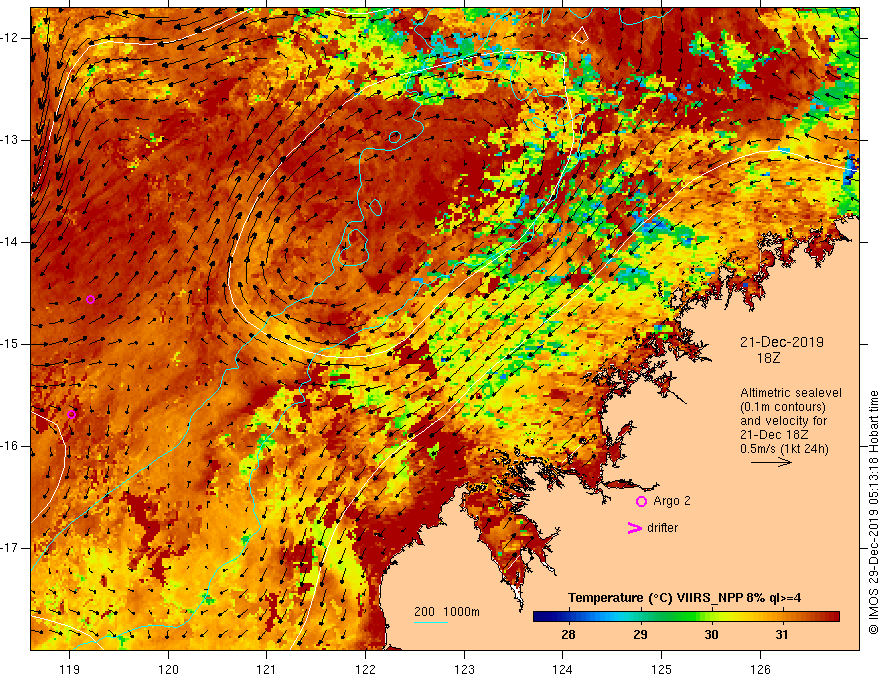The width and height of the screenshot is (880, 680).
Task: Click the '-12' latitude axis label
Action: pyautogui.click(x=10, y=38)
